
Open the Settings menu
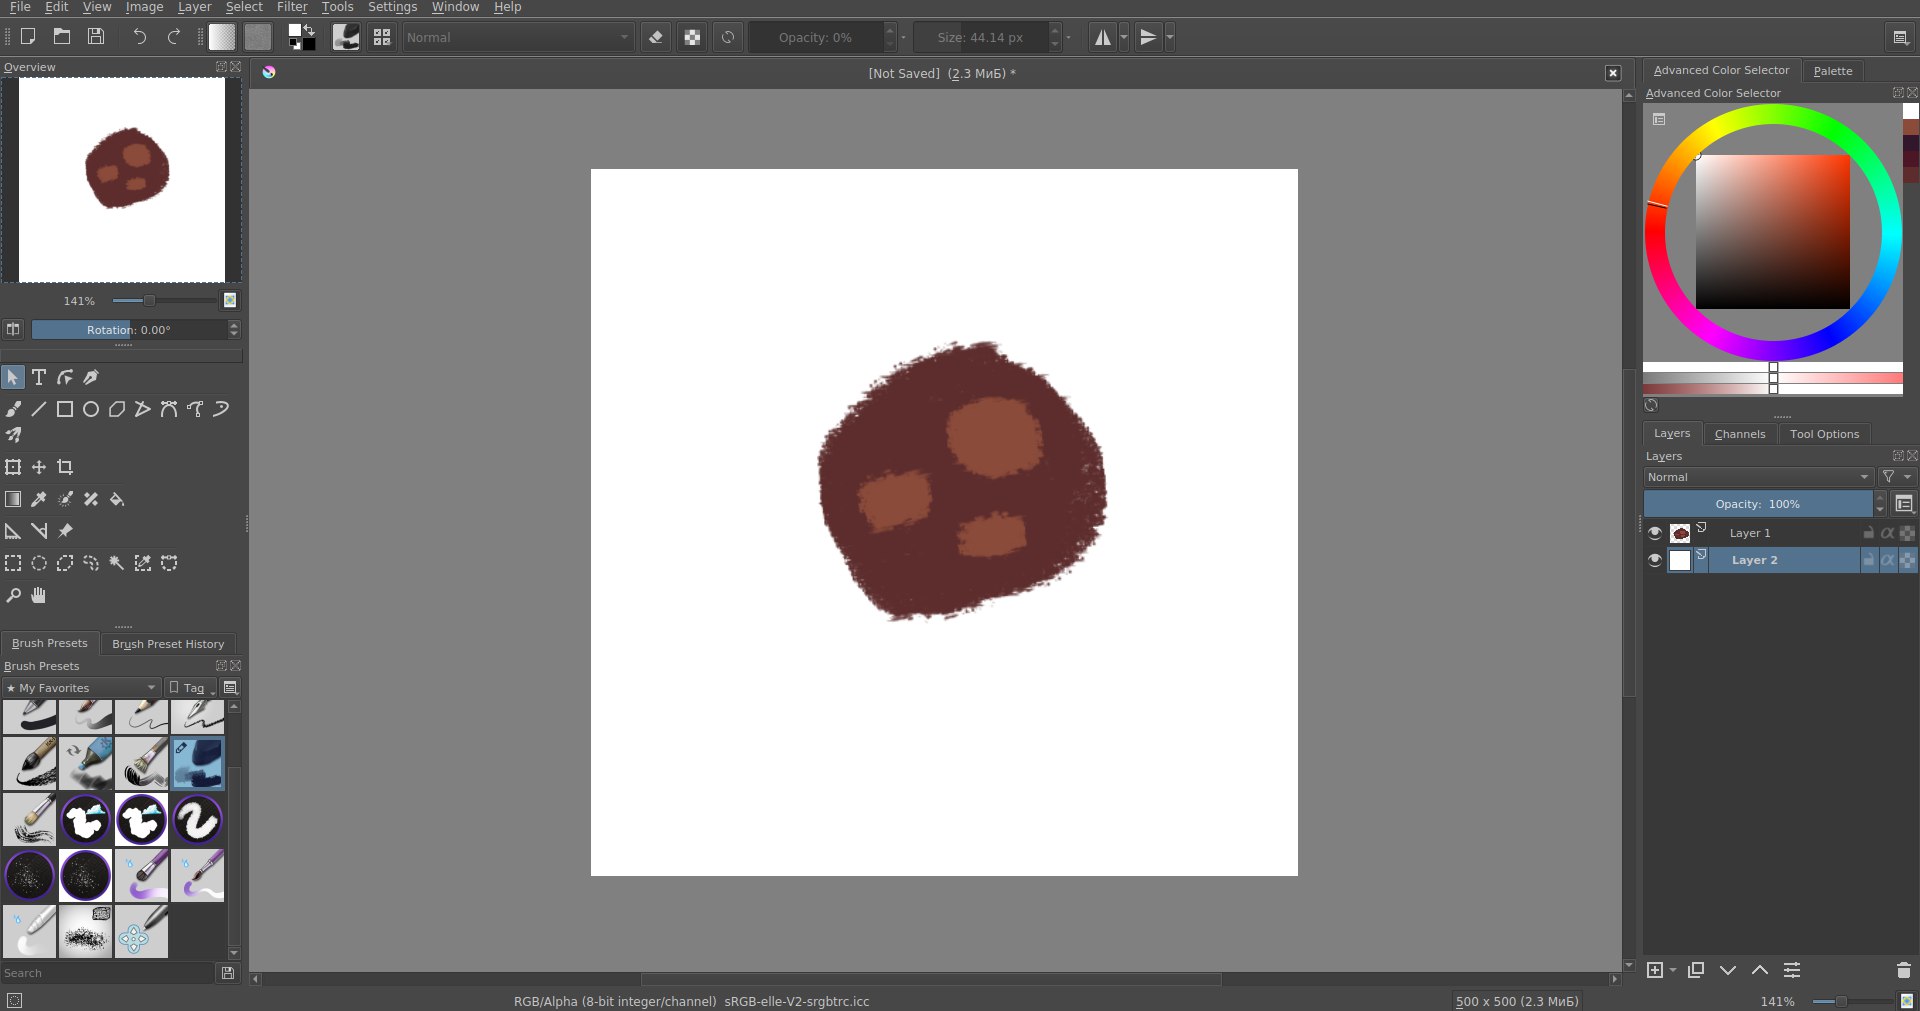tap(392, 7)
